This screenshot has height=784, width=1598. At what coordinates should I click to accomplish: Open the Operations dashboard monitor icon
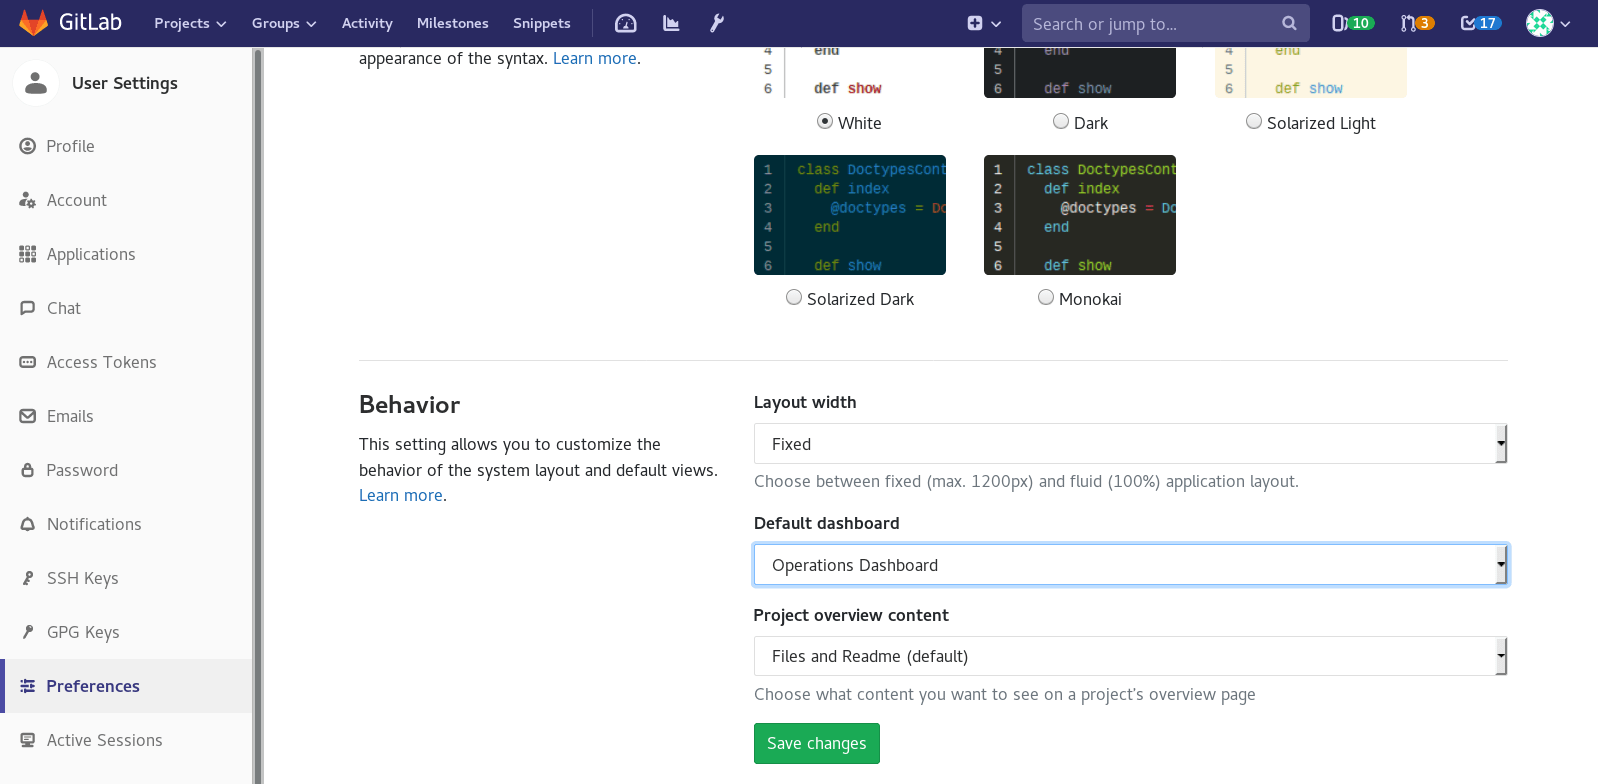(x=625, y=23)
